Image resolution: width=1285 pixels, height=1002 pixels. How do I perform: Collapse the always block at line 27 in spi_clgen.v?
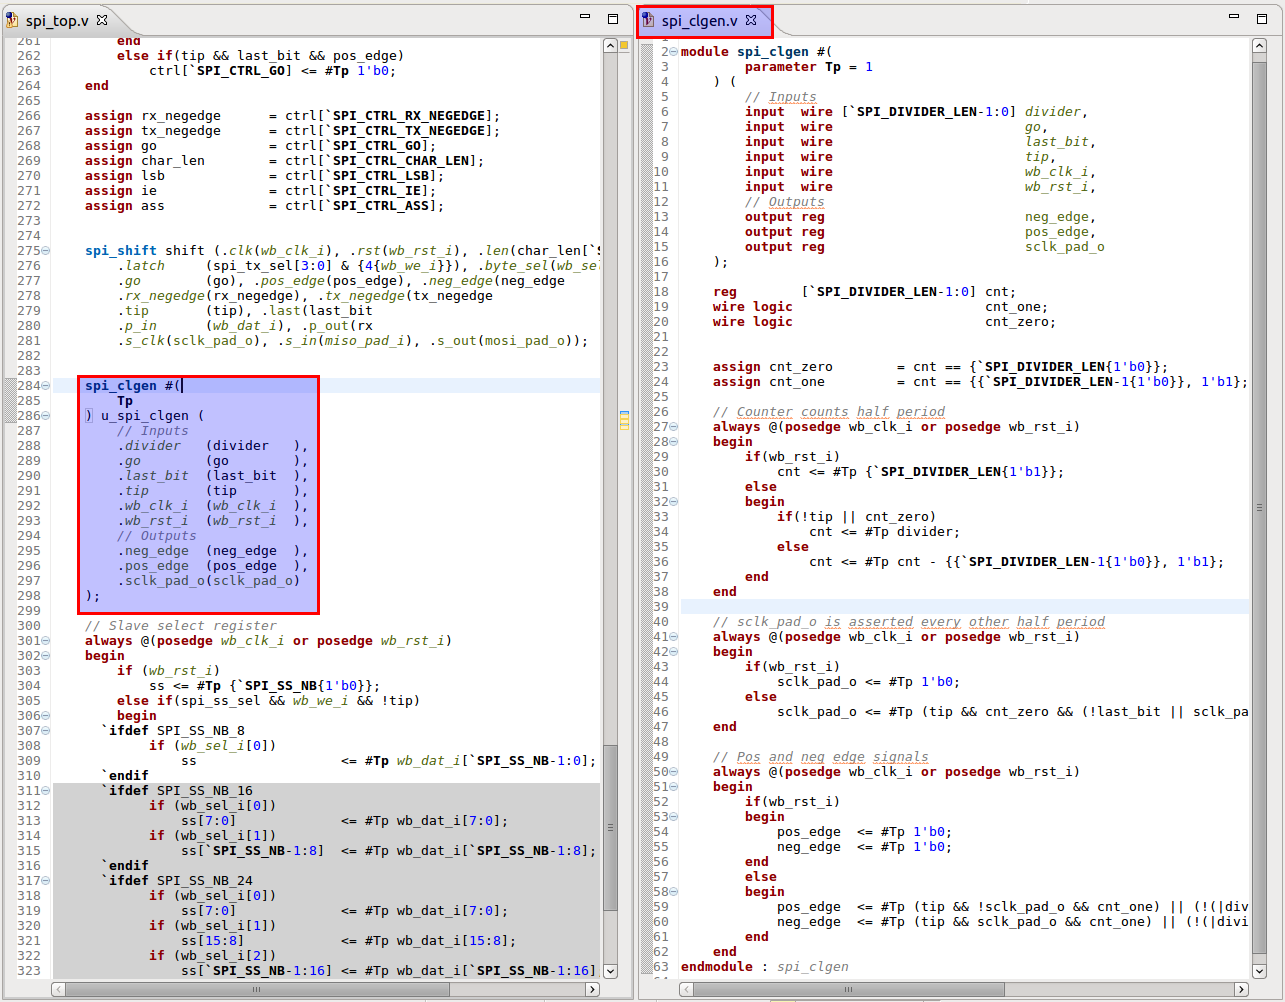pyautogui.click(x=674, y=426)
